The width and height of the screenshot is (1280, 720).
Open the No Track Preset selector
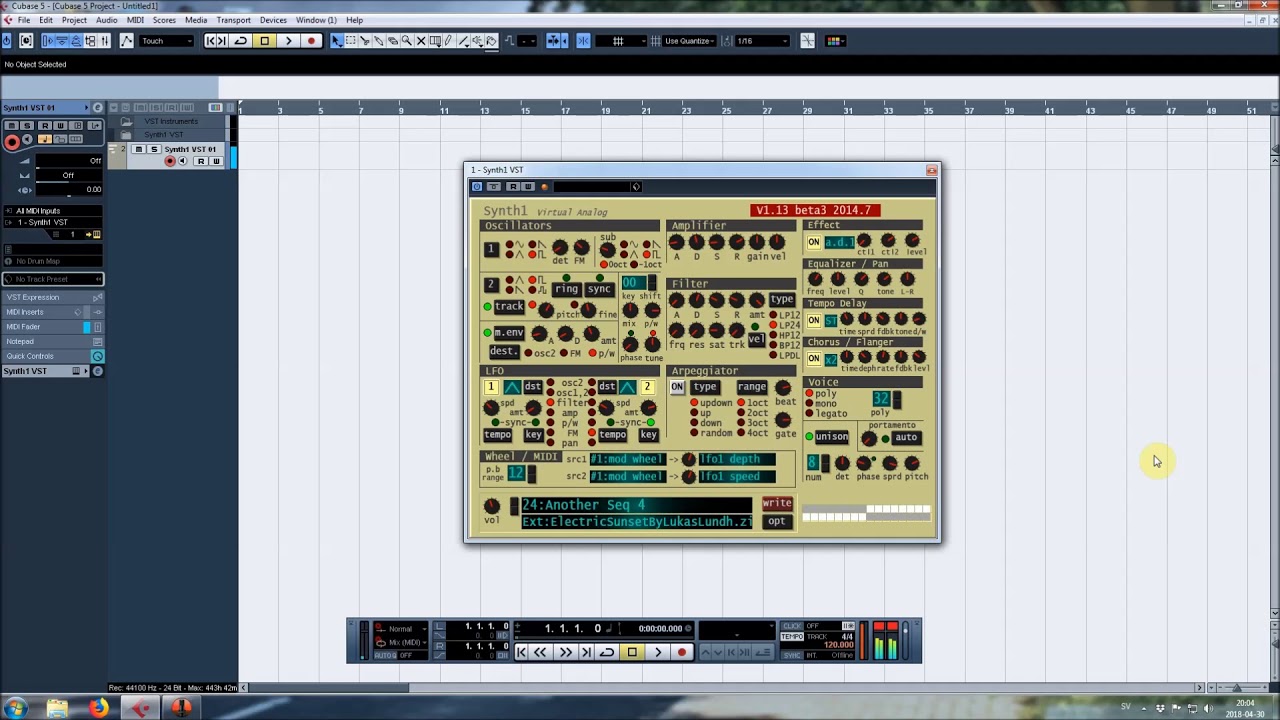click(x=52, y=279)
